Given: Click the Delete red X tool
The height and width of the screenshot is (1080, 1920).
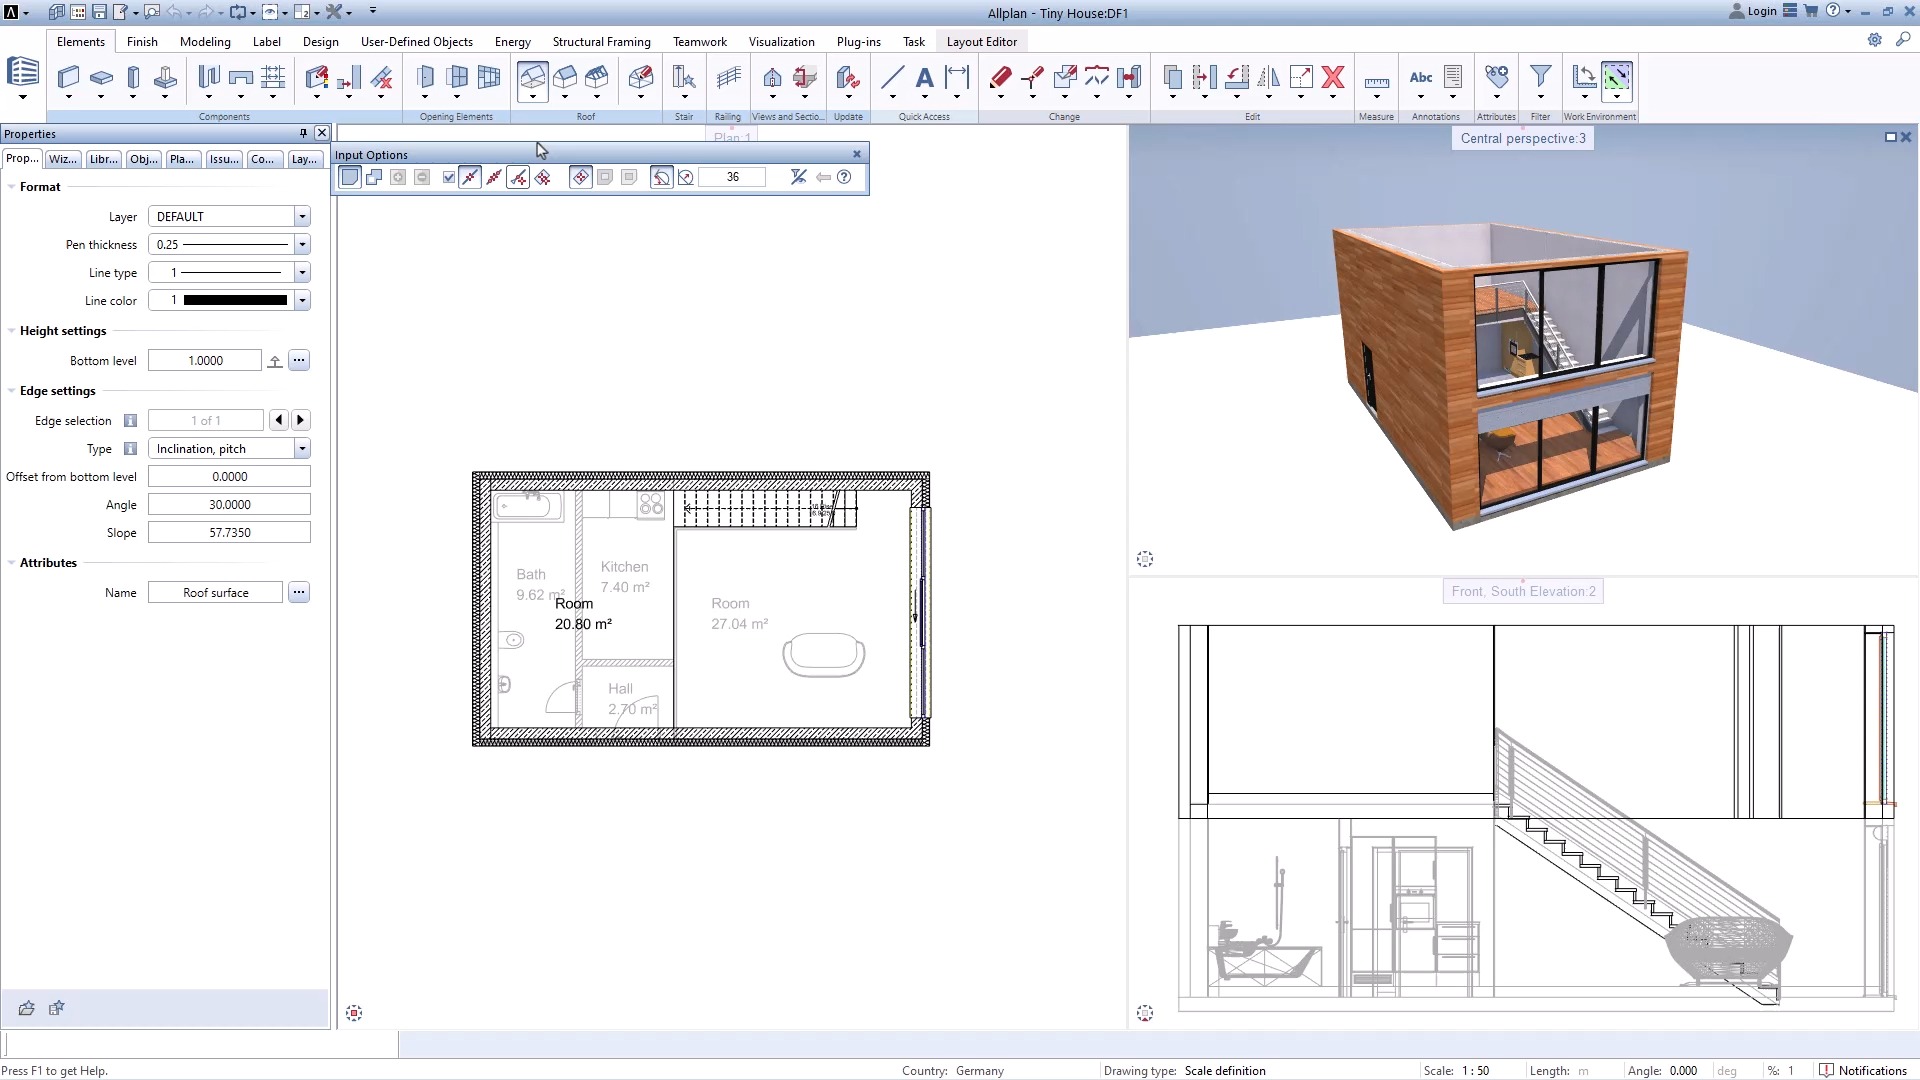Looking at the screenshot, I should [x=1332, y=77].
